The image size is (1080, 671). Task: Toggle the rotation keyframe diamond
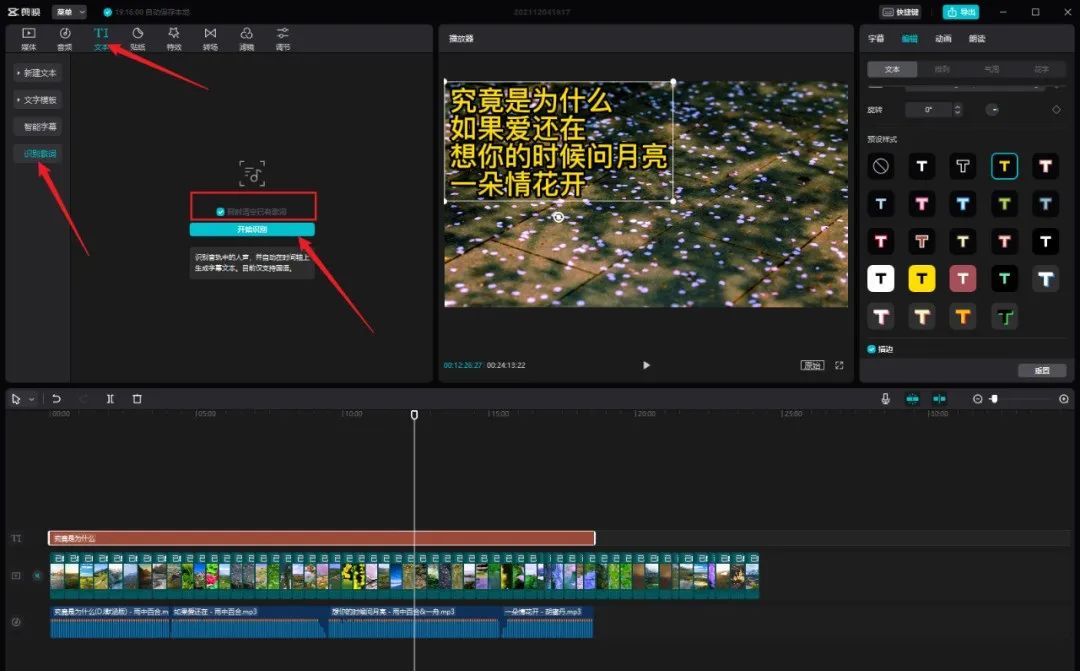(x=1056, y=109)
